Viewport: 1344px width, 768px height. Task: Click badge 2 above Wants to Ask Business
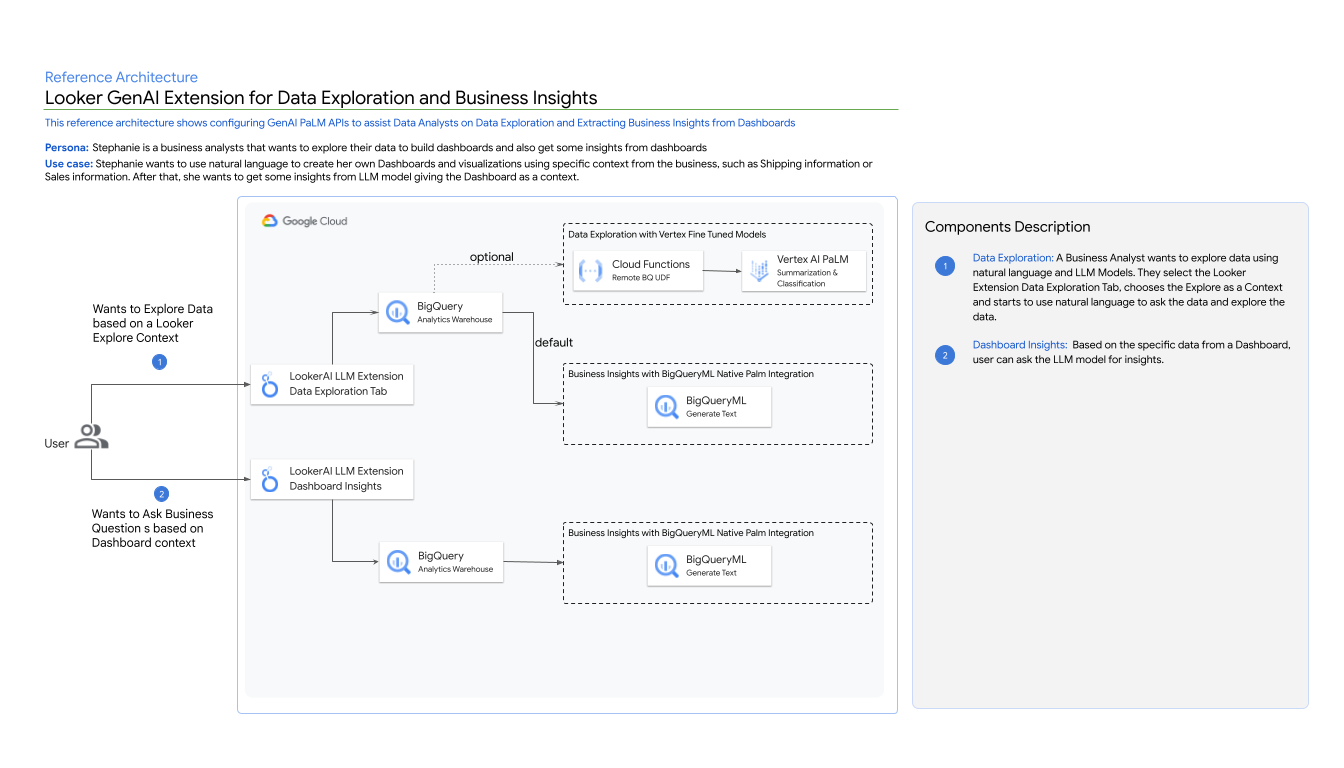pos(162,494)
